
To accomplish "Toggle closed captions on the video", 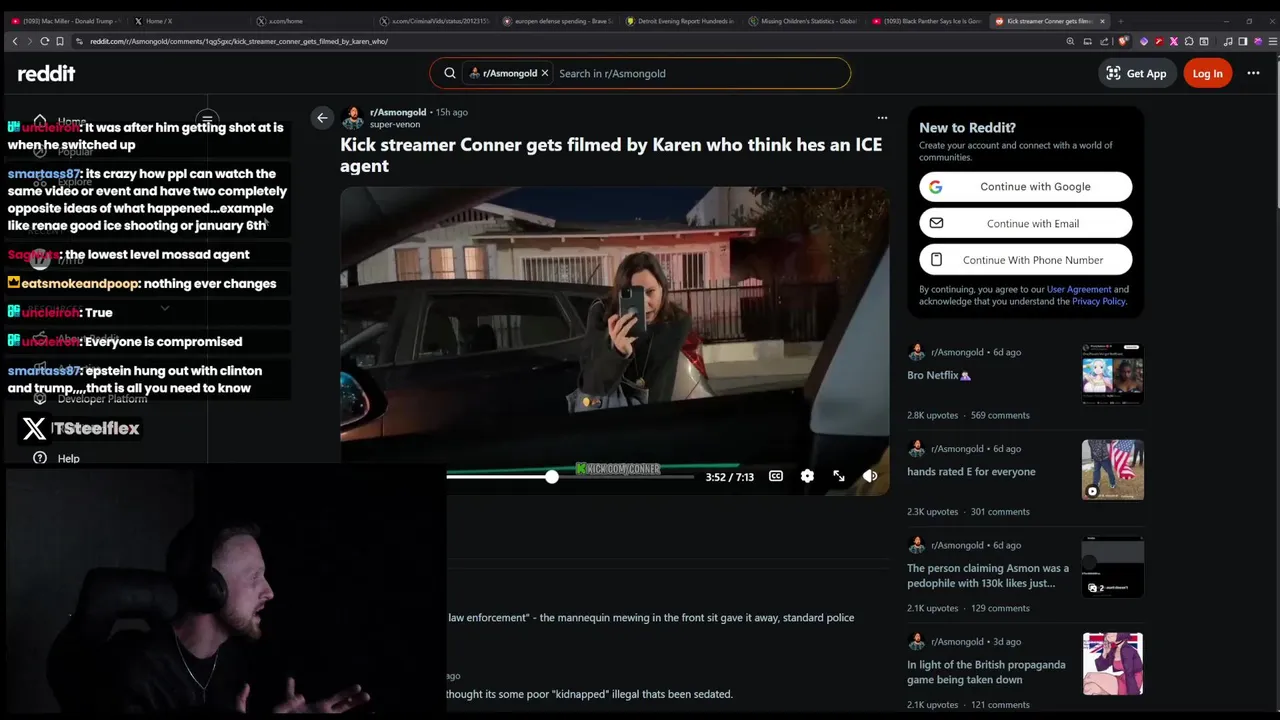I will pos(776,476).
